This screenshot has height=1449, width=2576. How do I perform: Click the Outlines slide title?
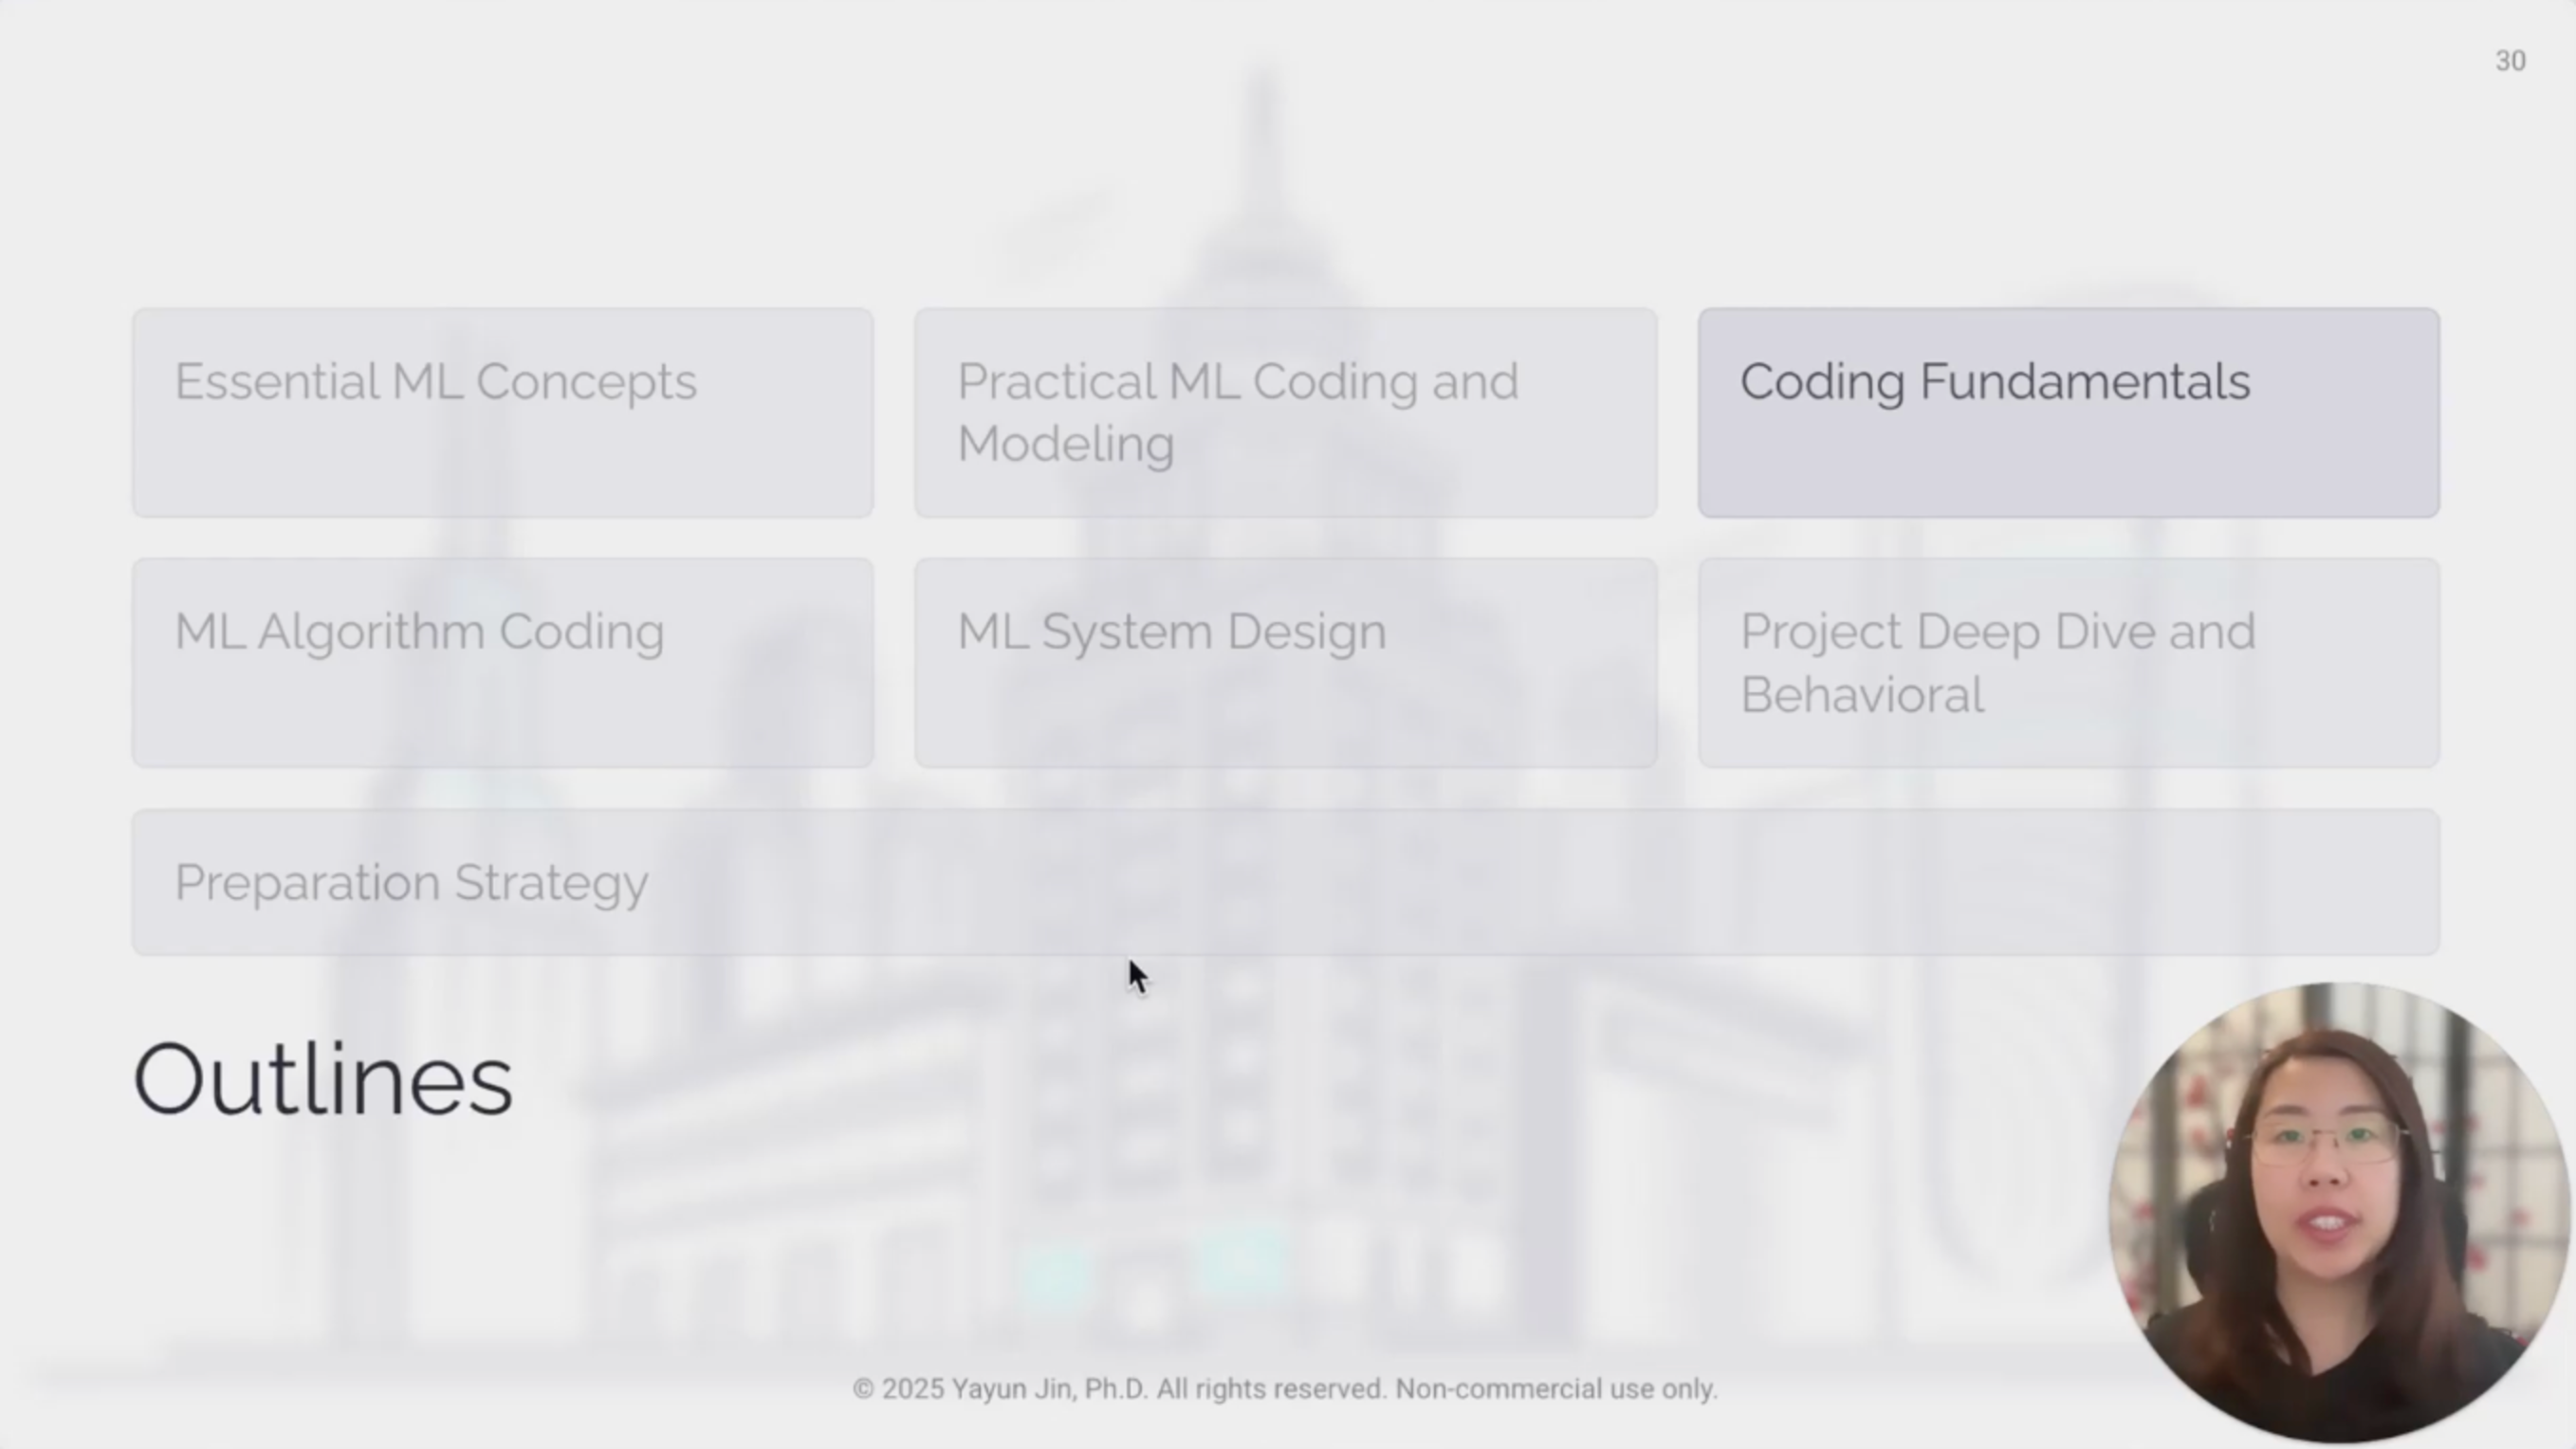pos(323,1080)
